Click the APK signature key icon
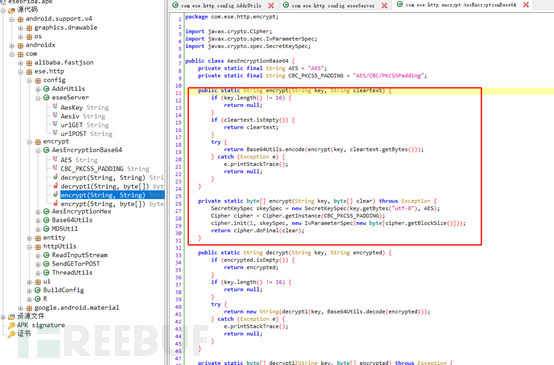Screen dimensions: 554x365 click(x=12, y=325)
